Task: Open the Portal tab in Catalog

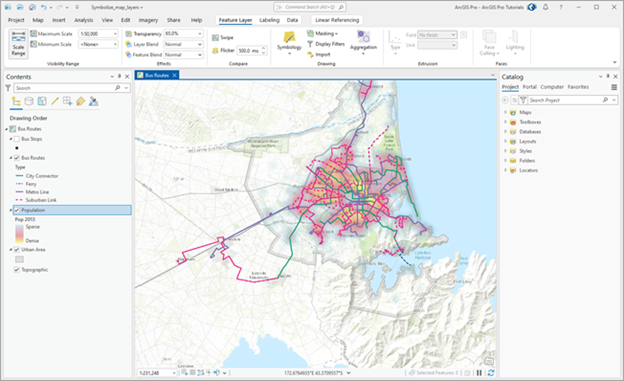Action: [x=529, y=87]
